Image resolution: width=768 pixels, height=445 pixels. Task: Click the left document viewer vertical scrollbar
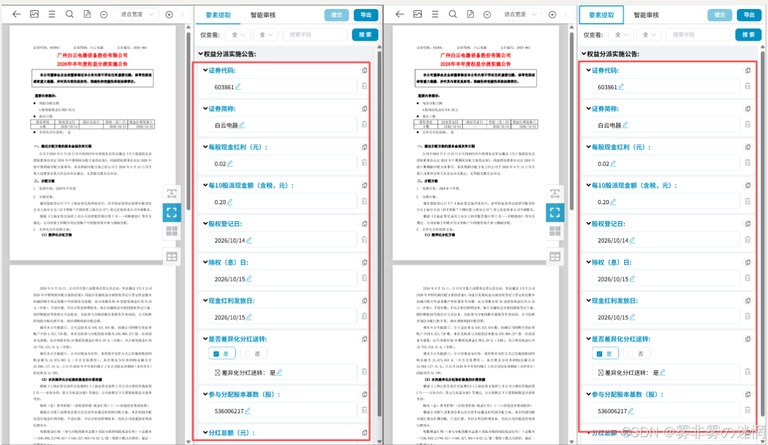pos(189,120)
